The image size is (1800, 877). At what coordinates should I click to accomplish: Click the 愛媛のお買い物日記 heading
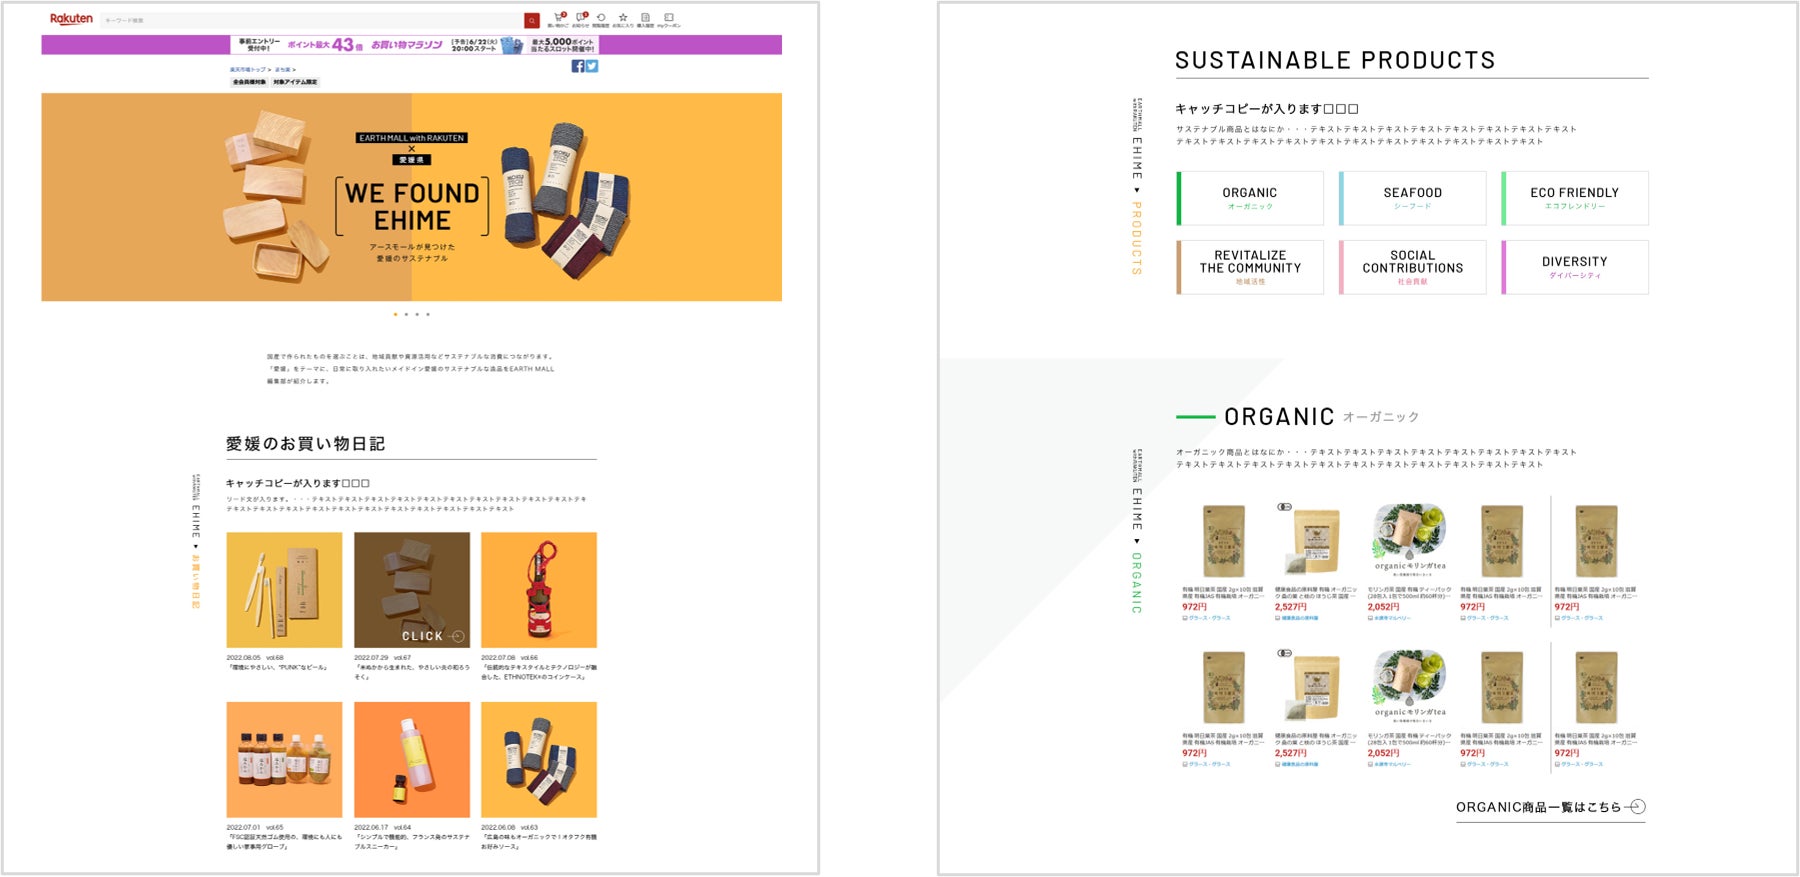pyautogui.click(x=305, y=444)
